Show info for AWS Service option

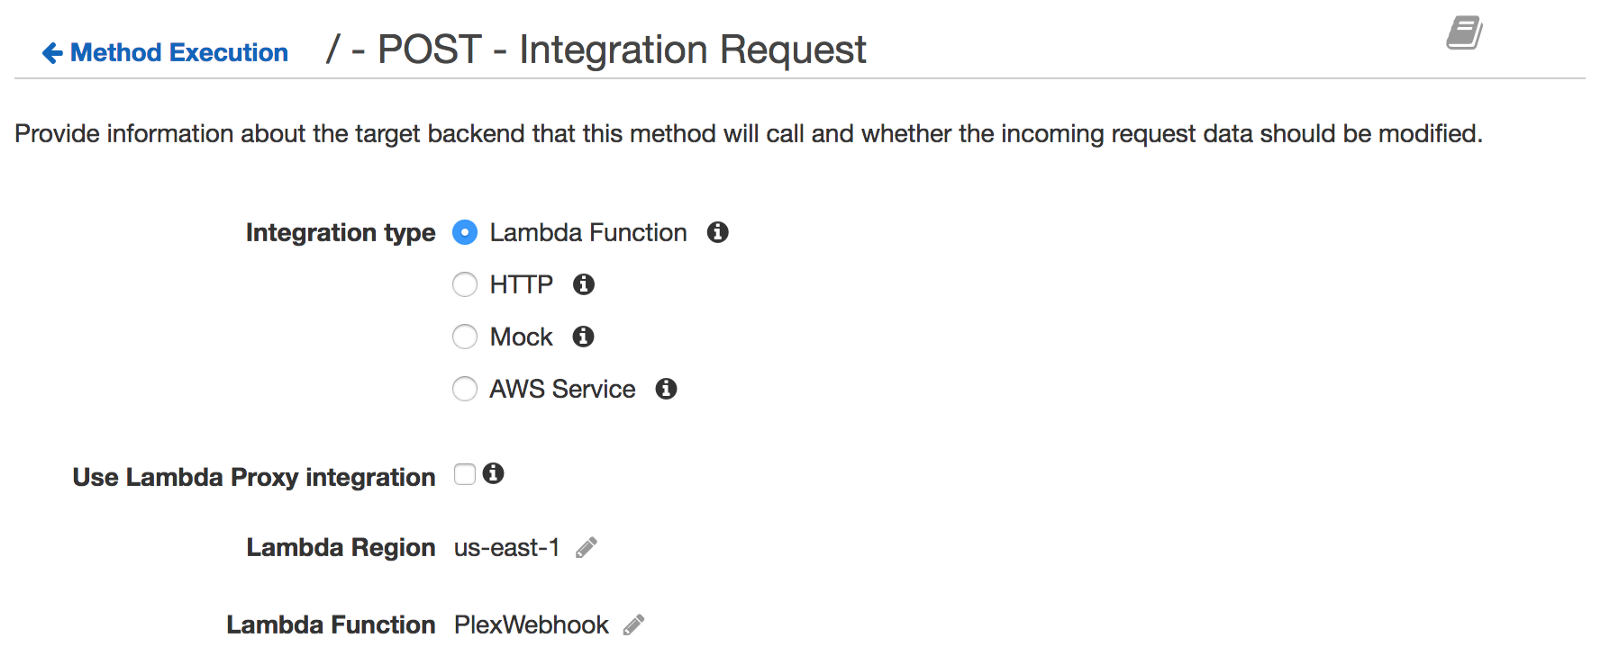click(666, 389)
